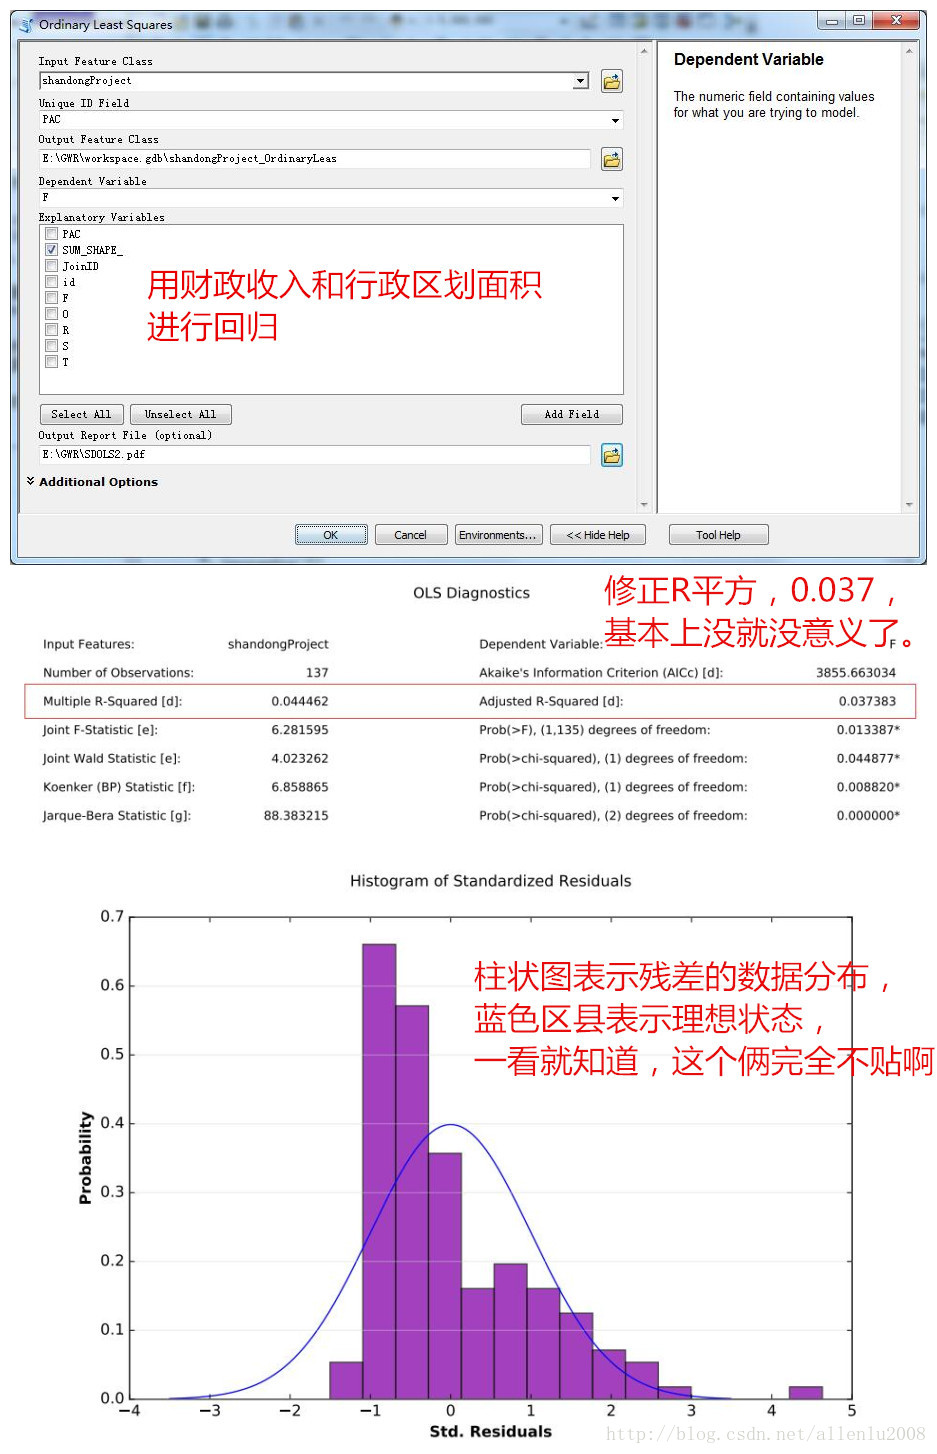The width and height of the screenshot is (937, 1454).
Task: Click the 'Dependent Variable' help heading
Action: tap(749, 60)
